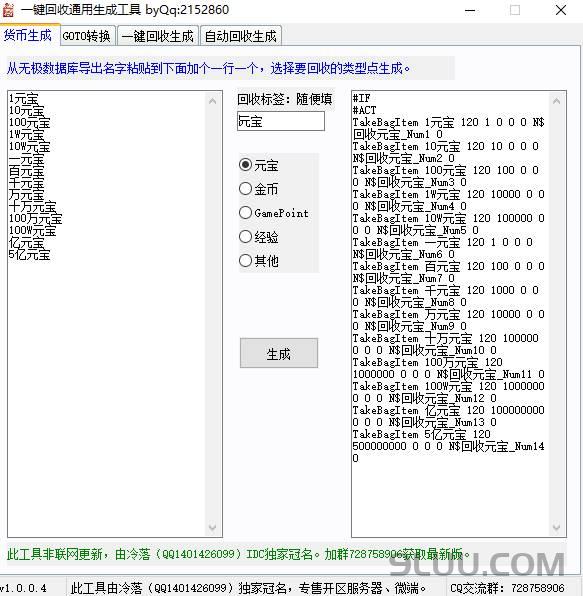Viewport: 583px width, 596px height.
Task: Click the line '亿元宝' in left list
Action: 27,243
